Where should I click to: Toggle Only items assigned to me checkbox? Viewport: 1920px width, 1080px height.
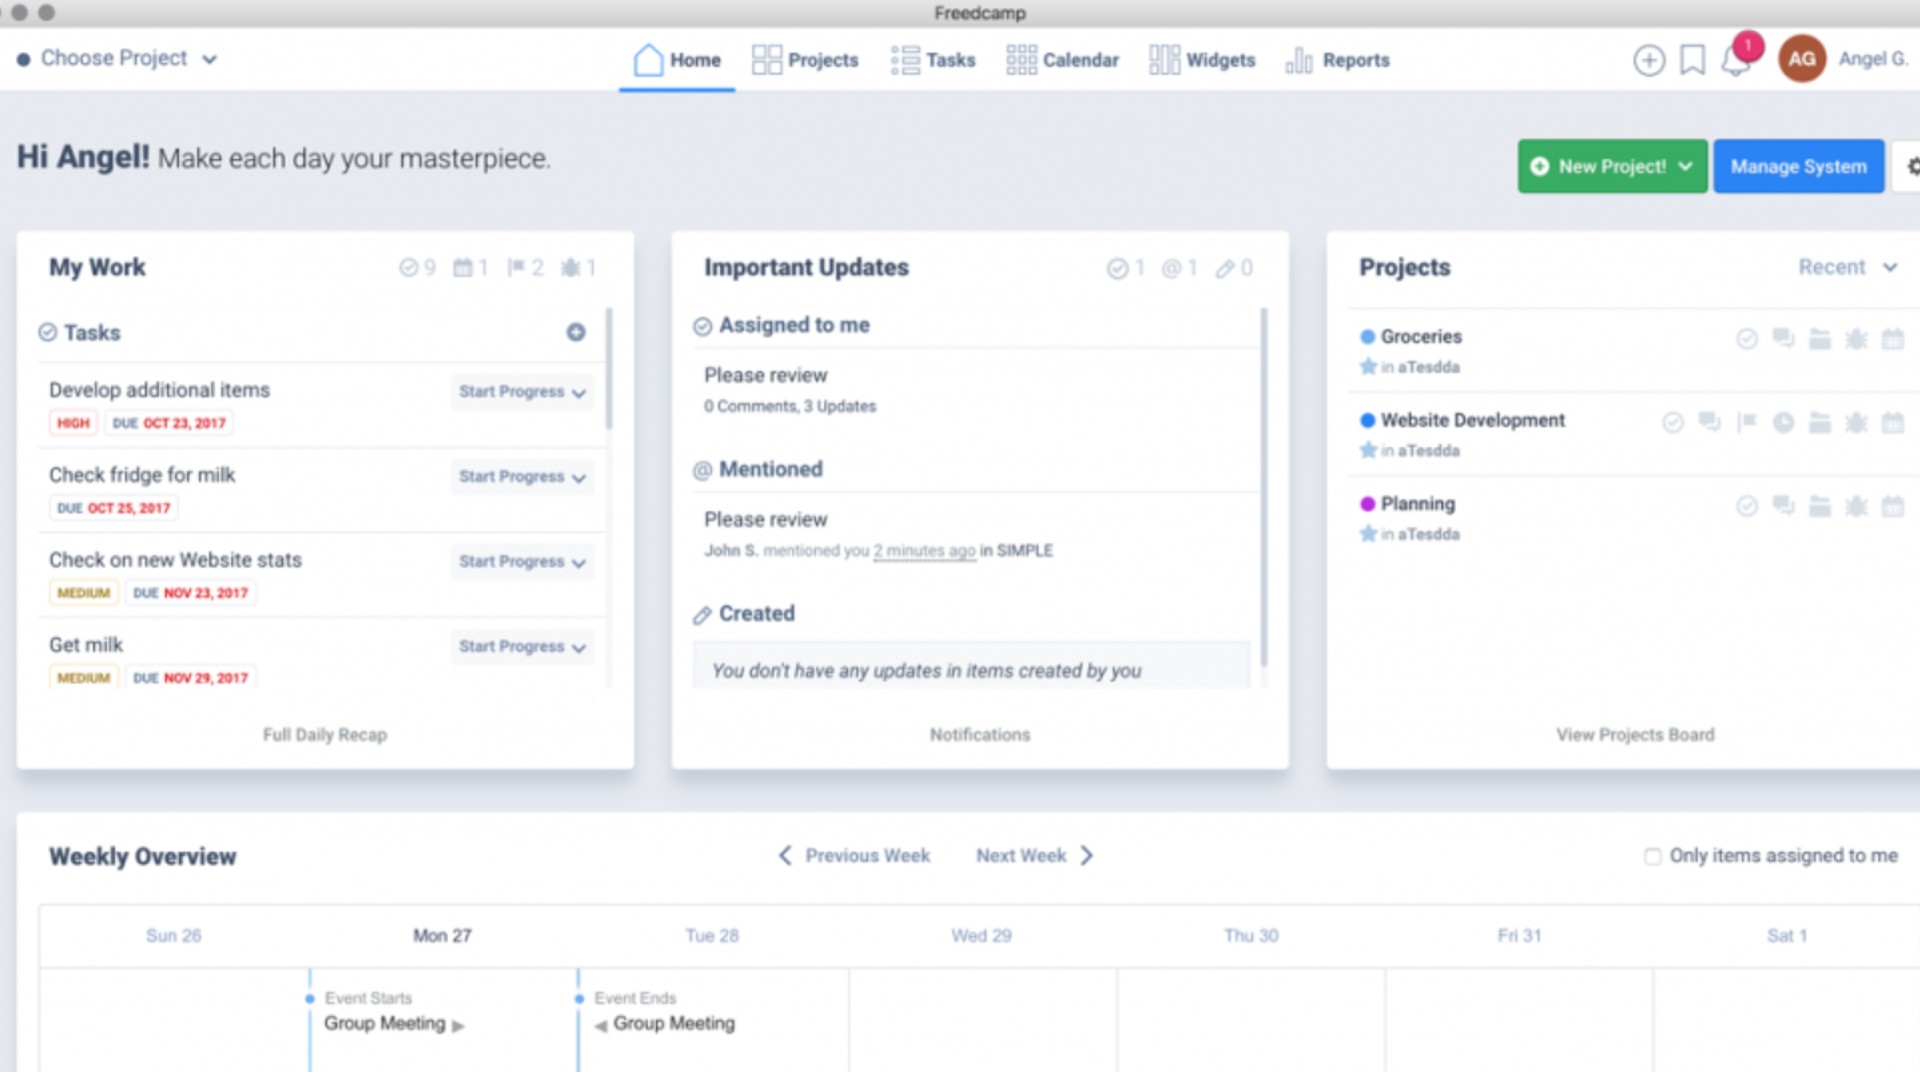(x=1650, y=856)
